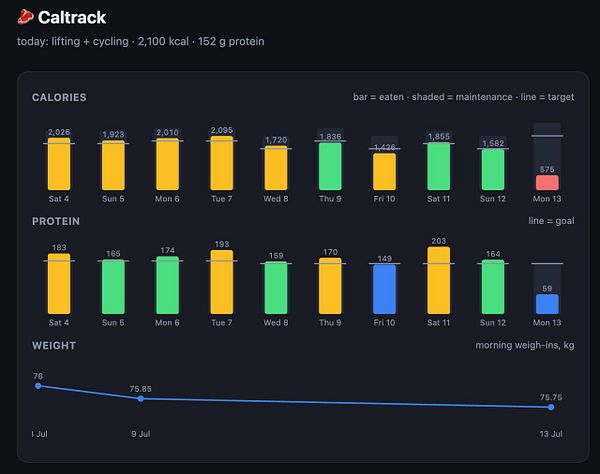The image size is (600, 474).
Task: Click the 'Wed 8' label under calories chart
Action: [x=276, y=199]
